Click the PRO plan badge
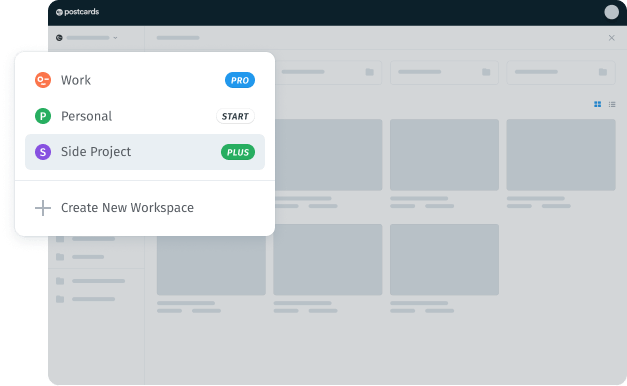 pos(240,80)
